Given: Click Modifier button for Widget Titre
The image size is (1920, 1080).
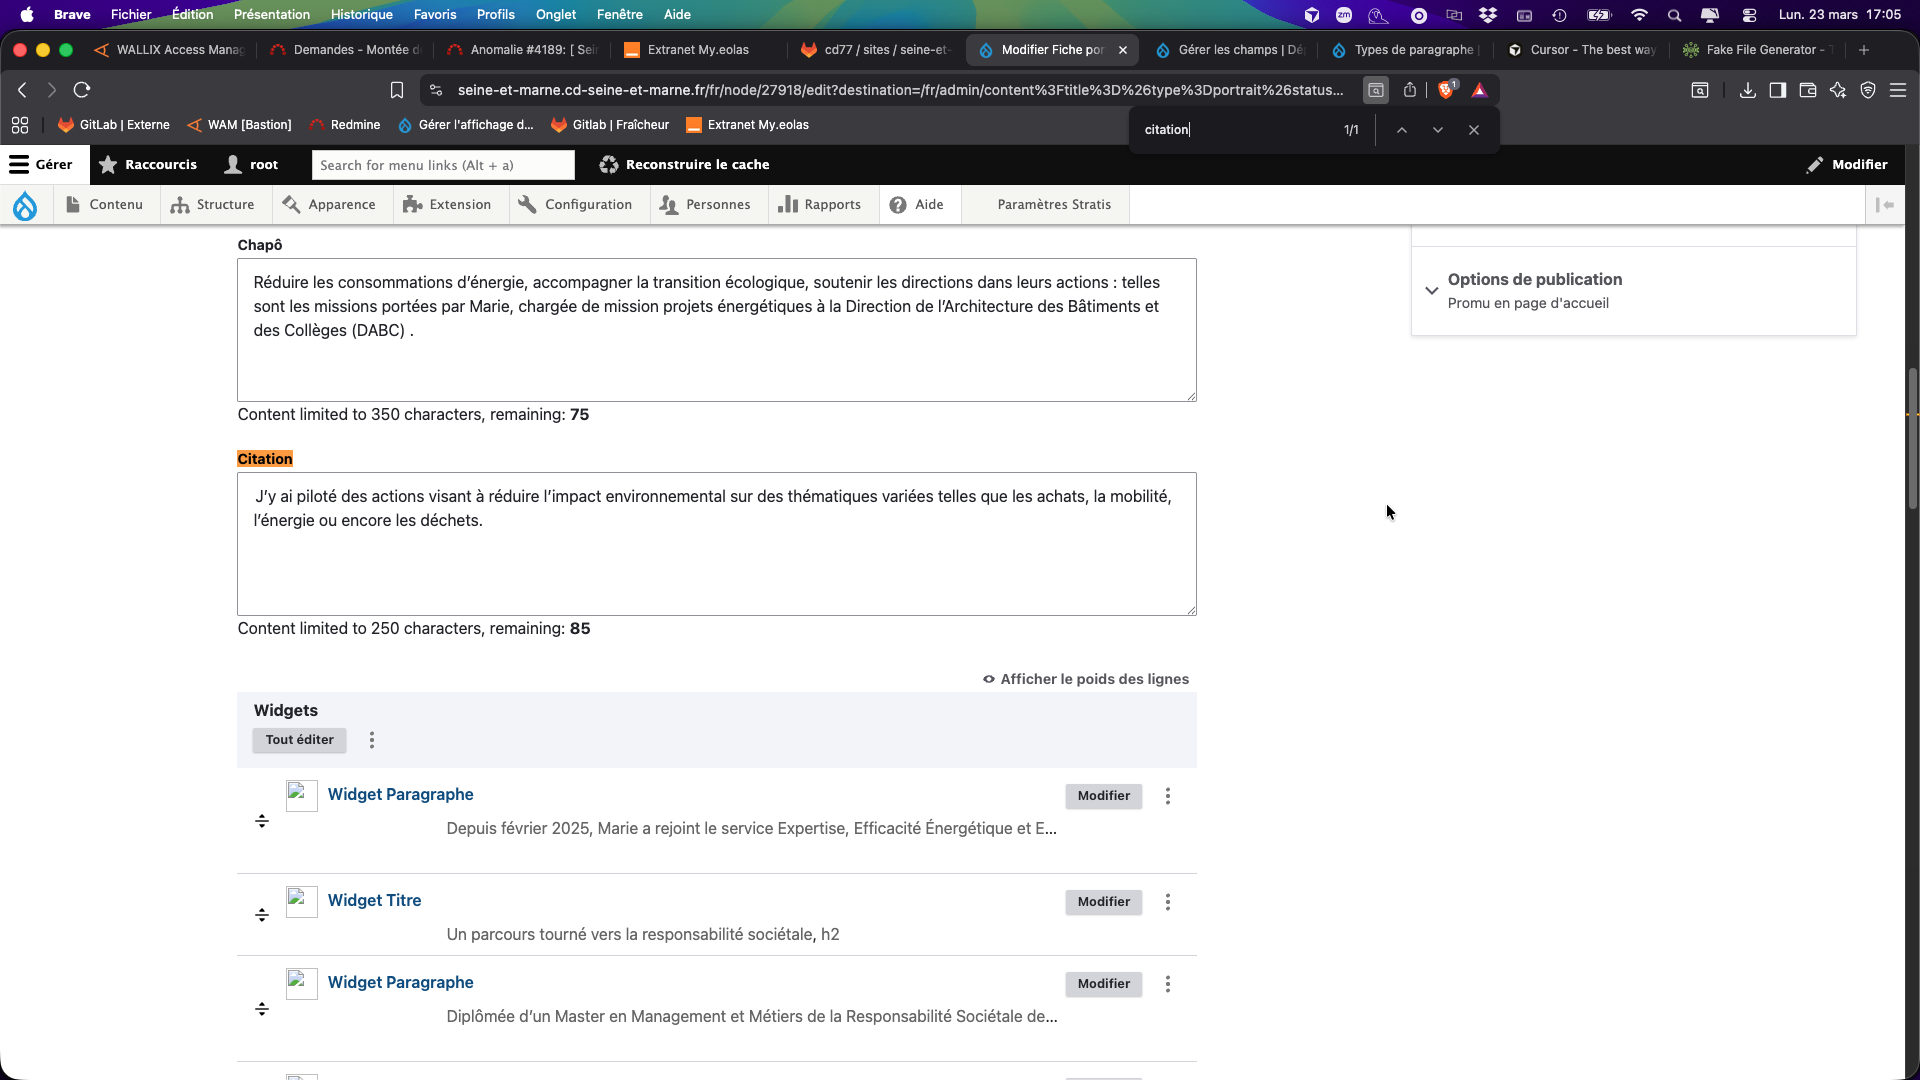Looking at the screenshot, I should coord(1103,902).
